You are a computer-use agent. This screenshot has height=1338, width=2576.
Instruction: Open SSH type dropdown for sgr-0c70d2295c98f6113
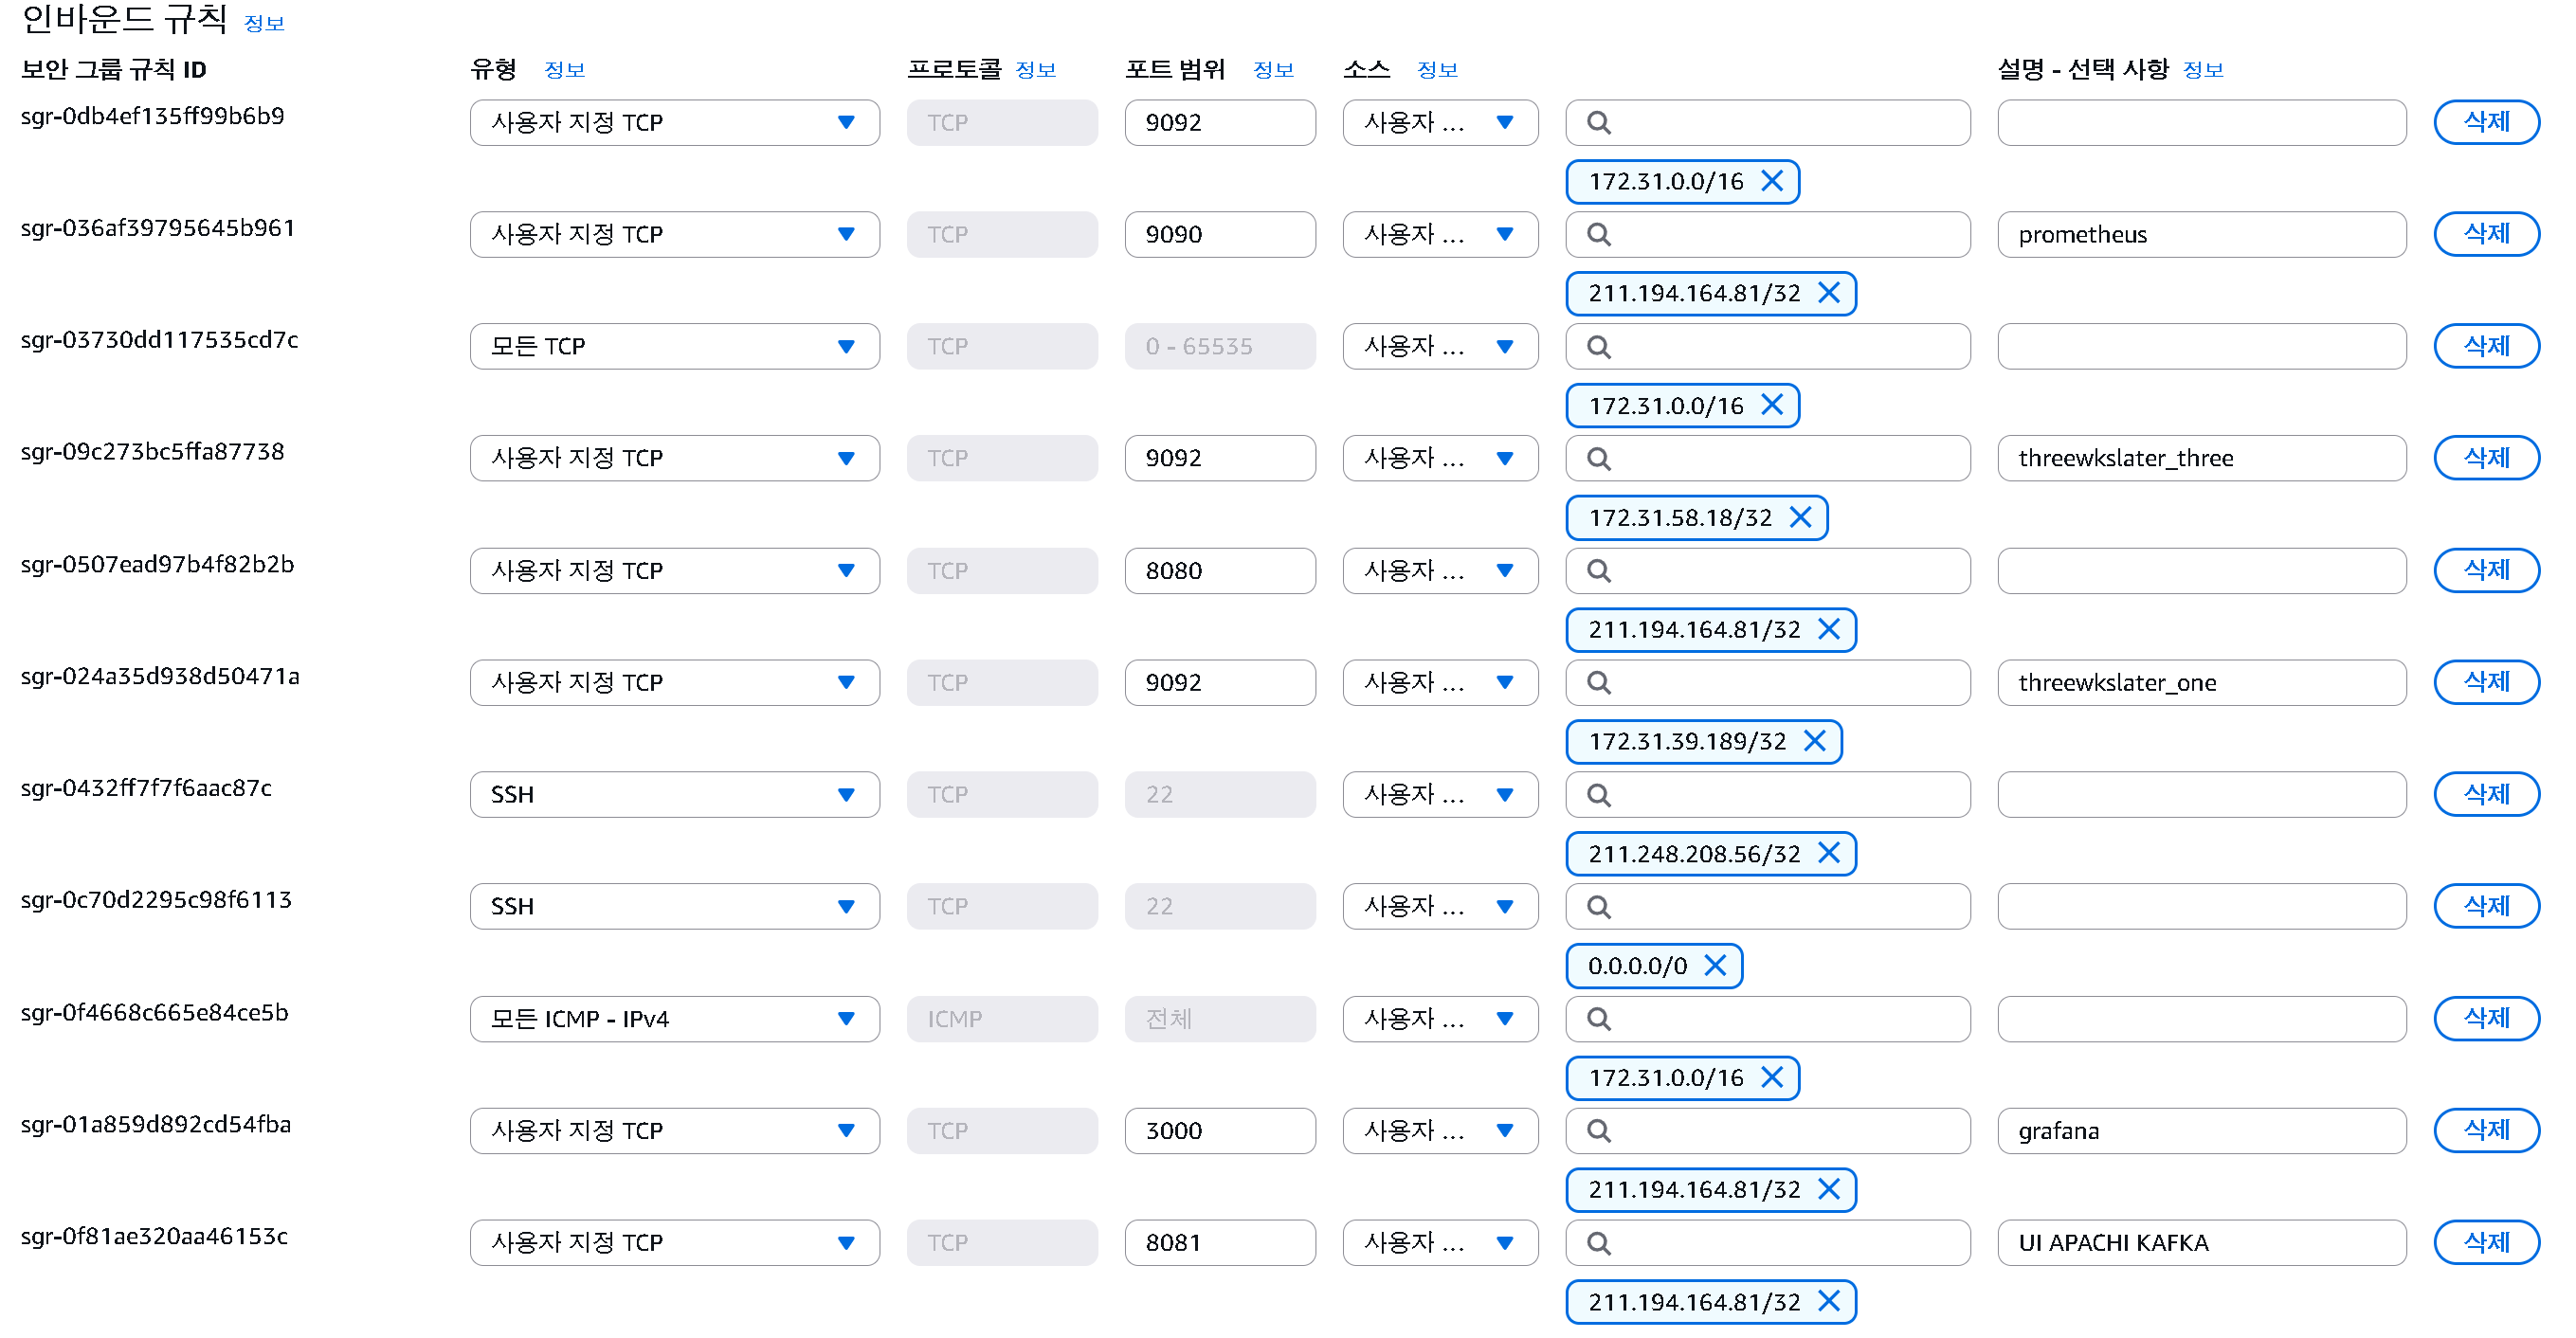click(x=675, y=906)
